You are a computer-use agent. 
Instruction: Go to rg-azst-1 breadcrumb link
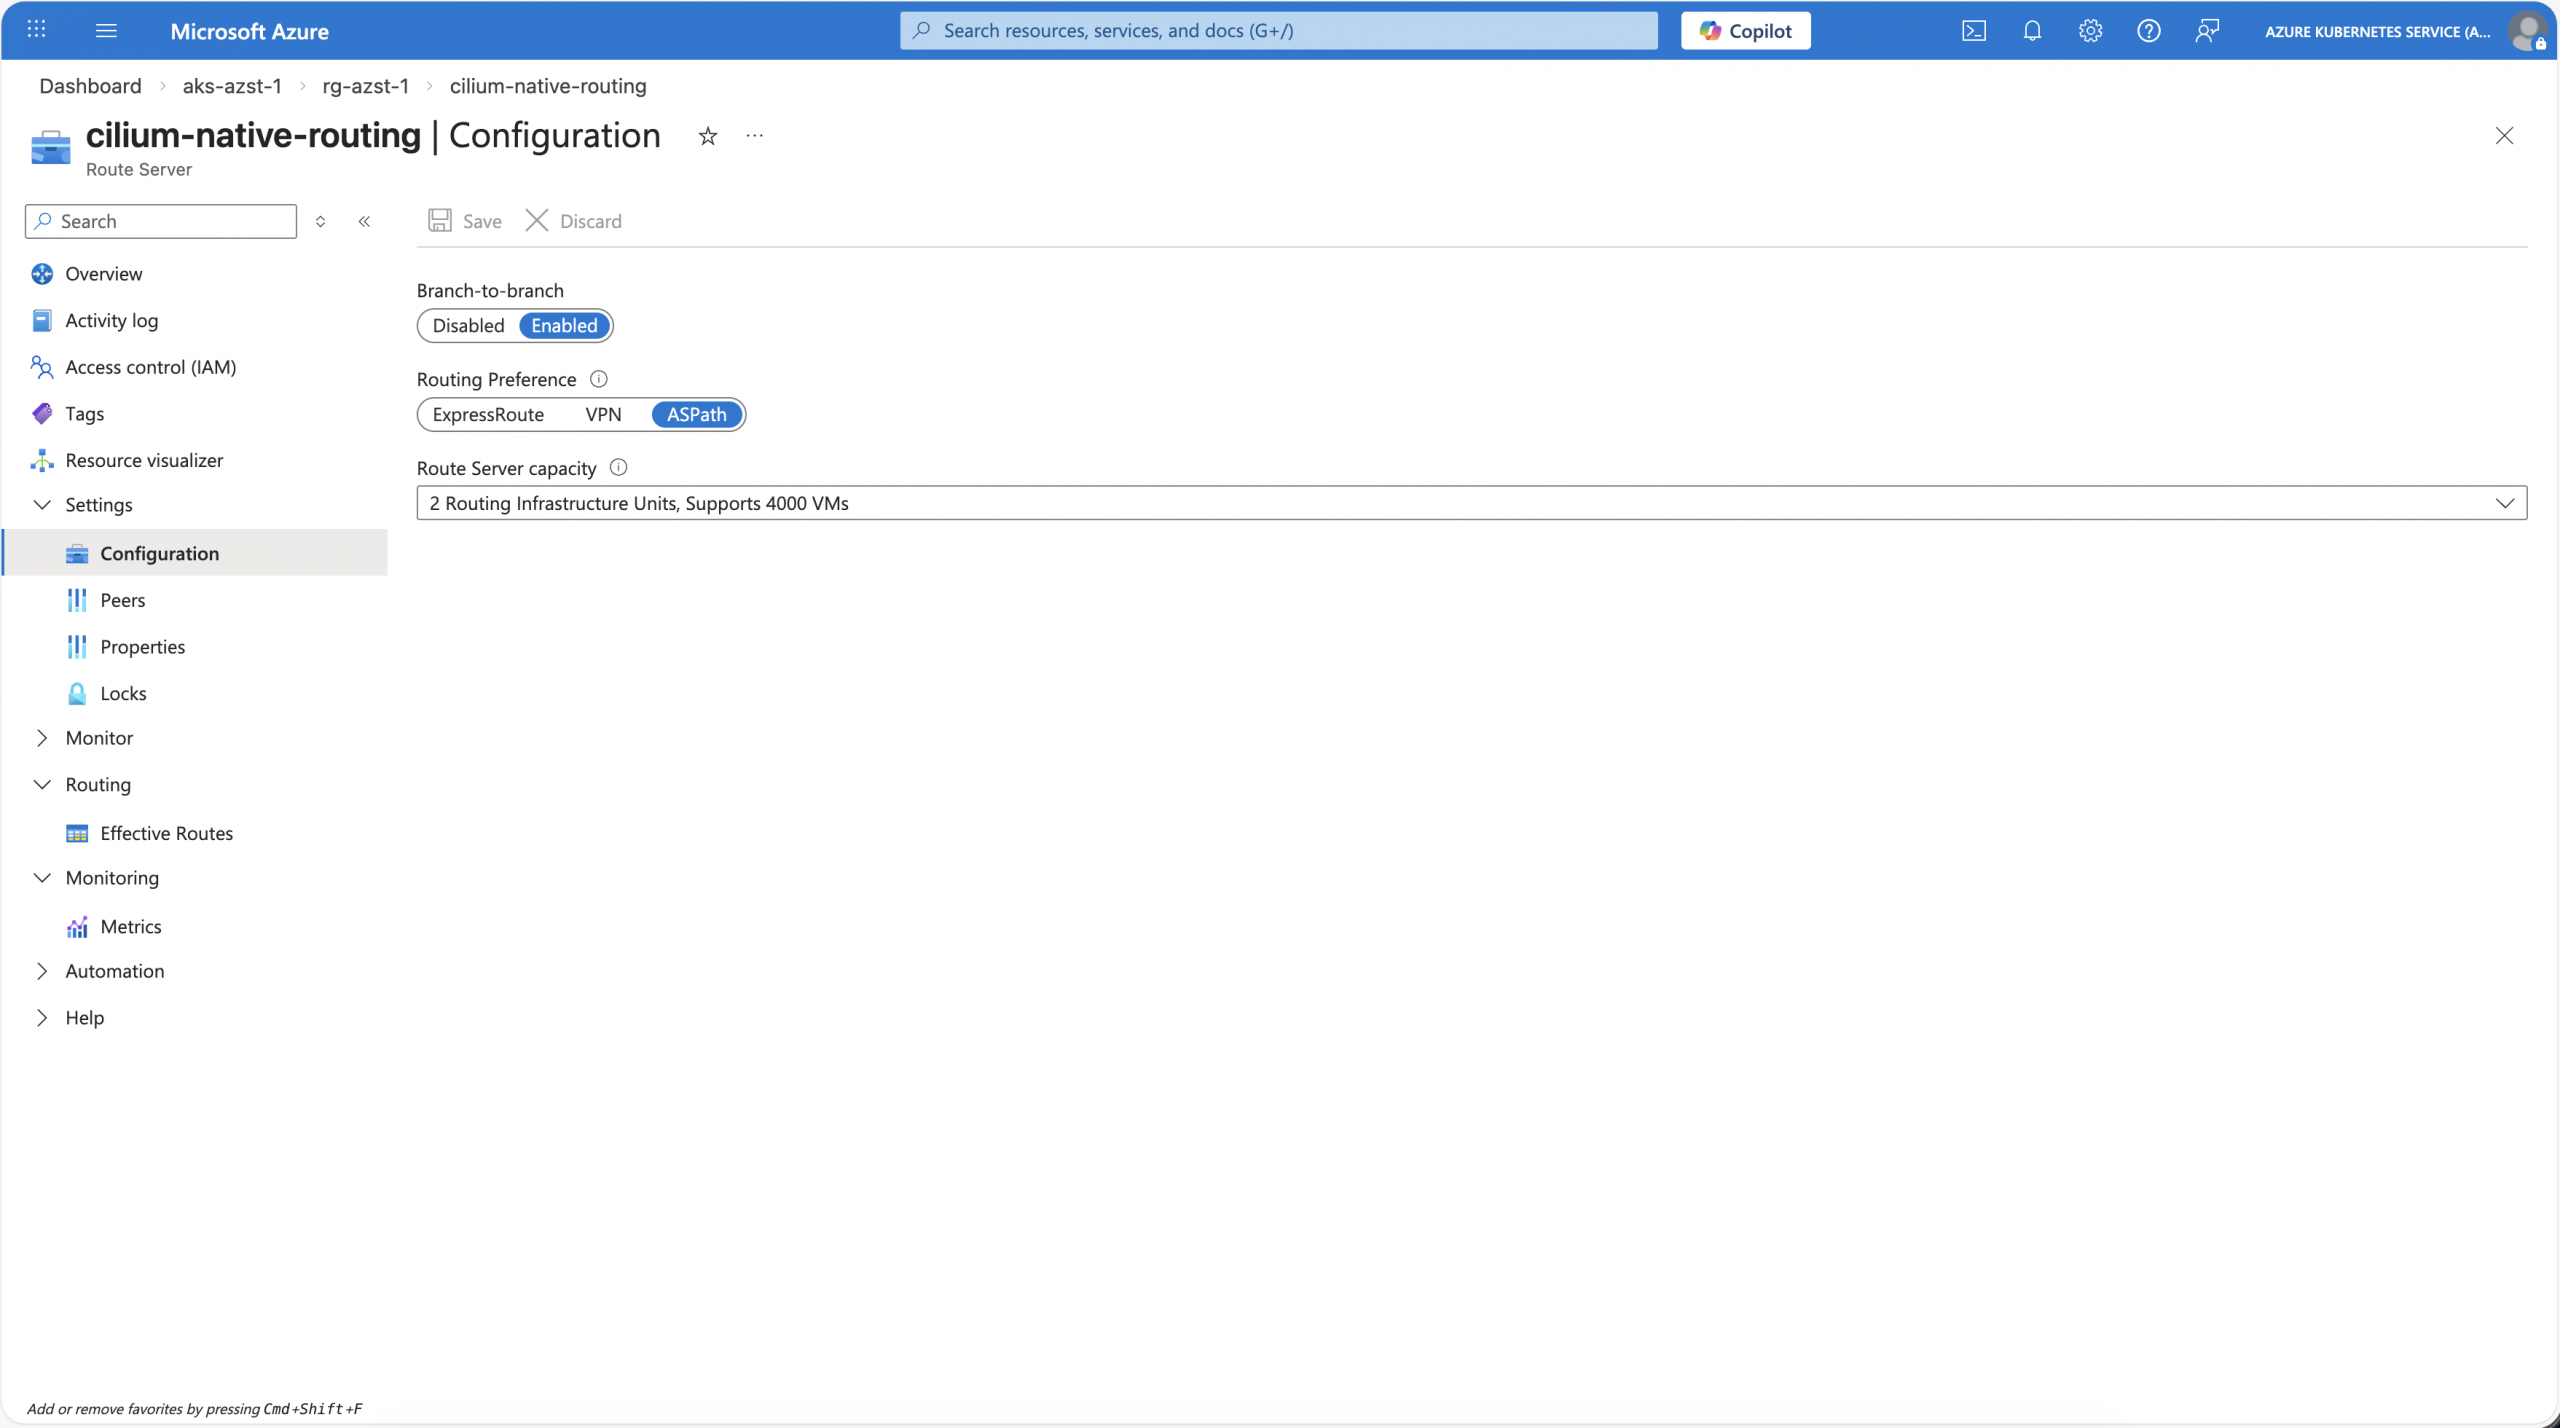click(x=365, y=86)
